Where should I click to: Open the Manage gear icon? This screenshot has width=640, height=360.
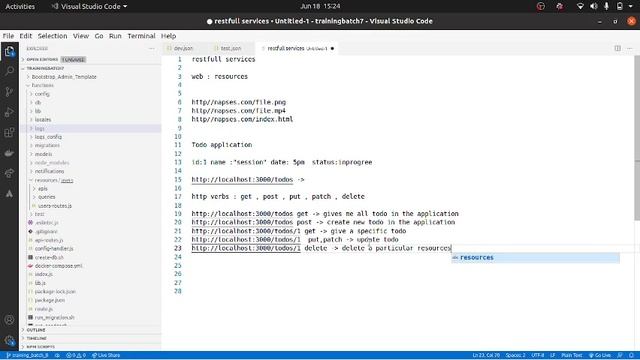[9, 340]
